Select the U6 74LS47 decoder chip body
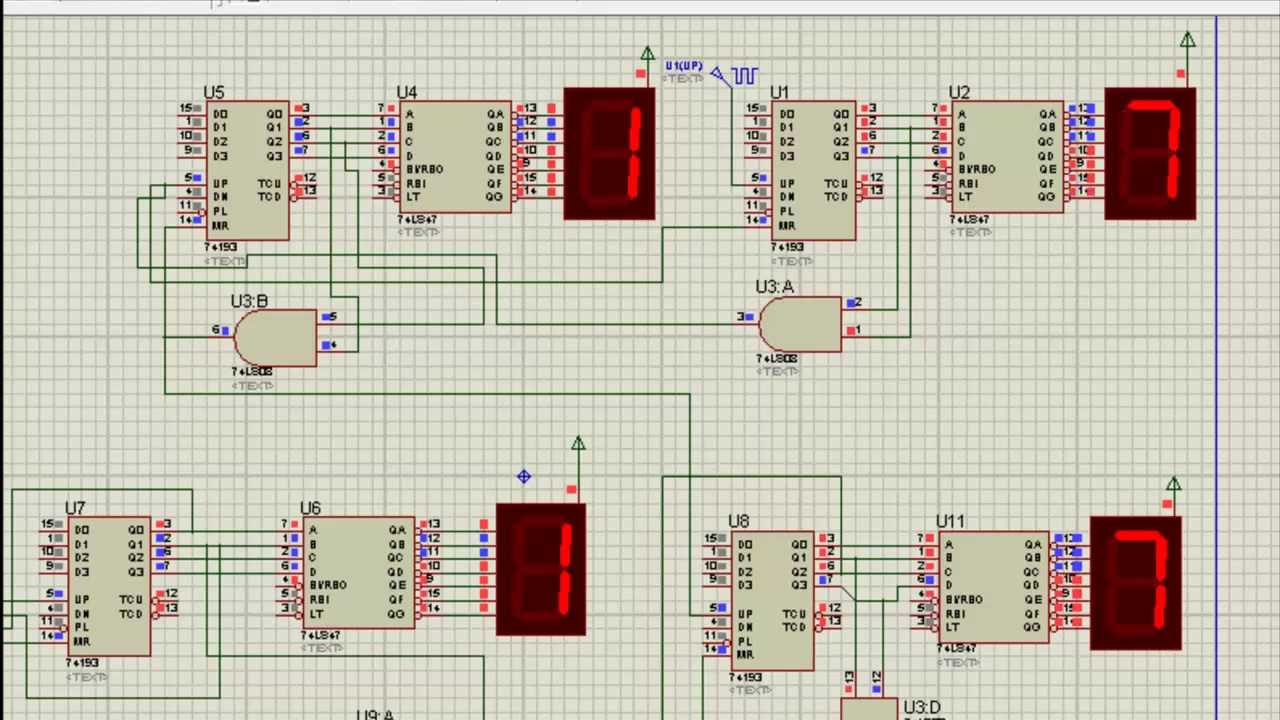The image size is (1280, 720). pos(358,572)
